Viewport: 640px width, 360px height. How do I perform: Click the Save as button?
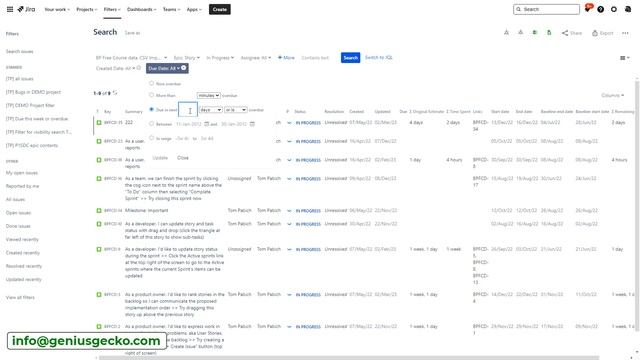(x=132, y=33)
